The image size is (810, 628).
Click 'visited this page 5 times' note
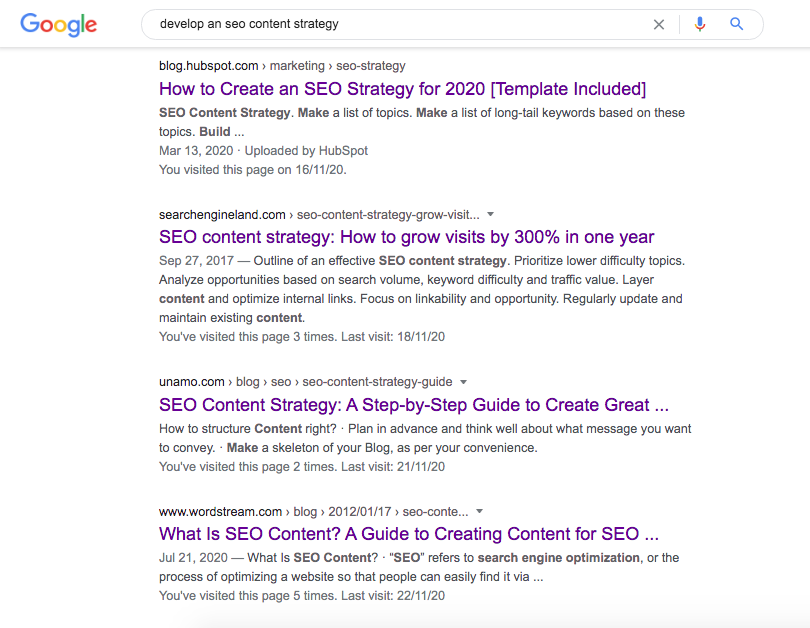(302, 596)
